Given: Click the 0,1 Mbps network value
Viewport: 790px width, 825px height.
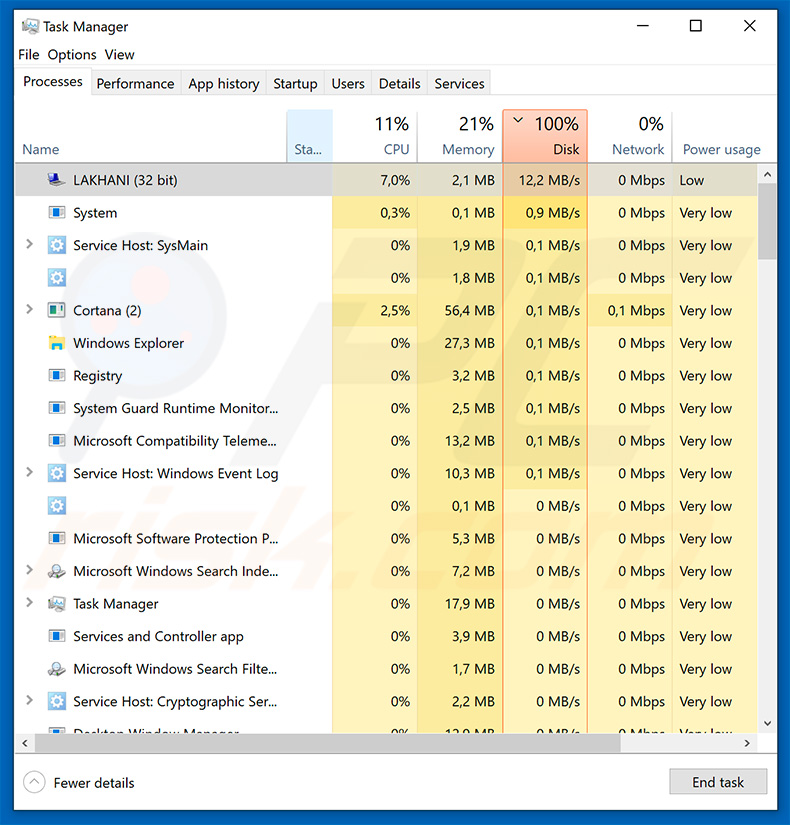Looking at the screenshot, I should 636,311.
